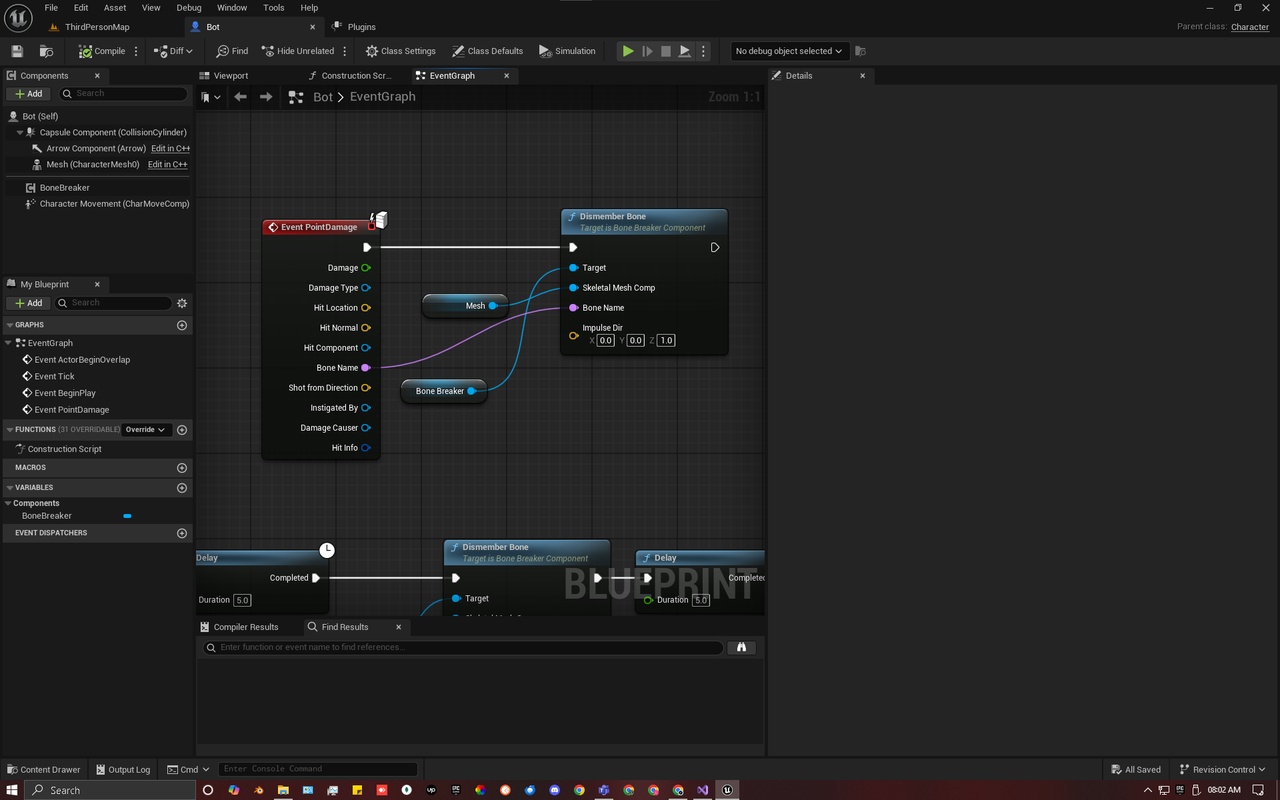Screen dimensions: 1280x800
Task: Click the Character parent class link
Action: (1250, 27)
